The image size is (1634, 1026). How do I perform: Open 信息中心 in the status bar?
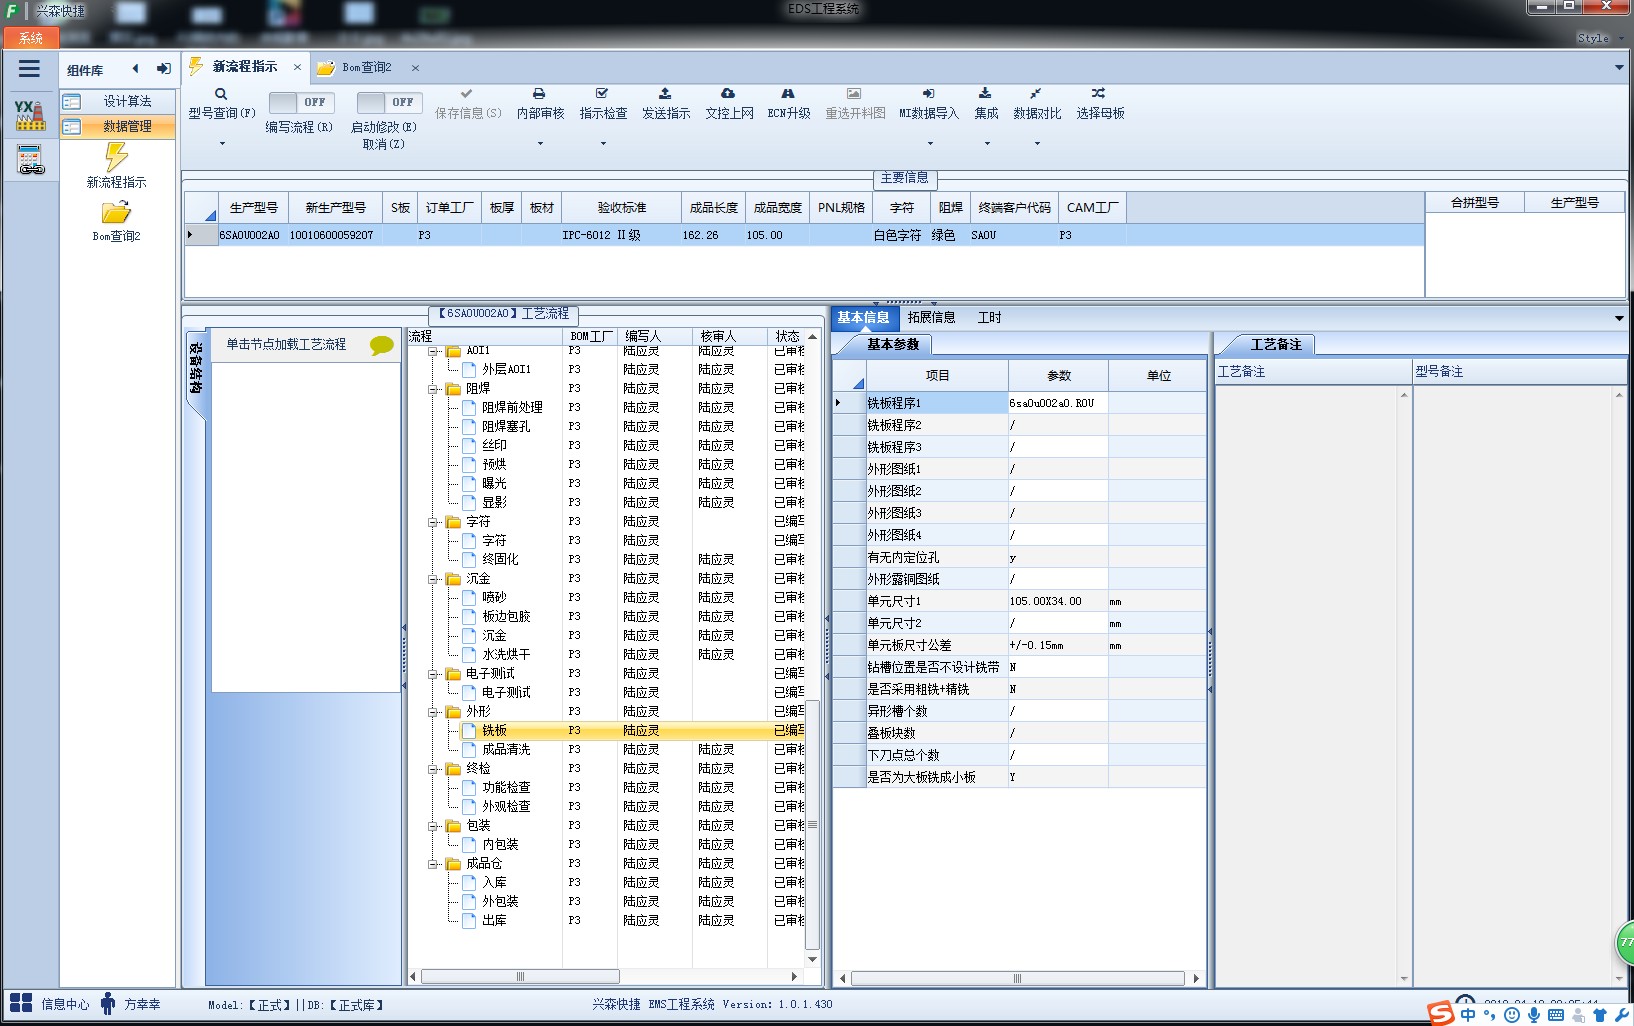[x=49, y=1003]
